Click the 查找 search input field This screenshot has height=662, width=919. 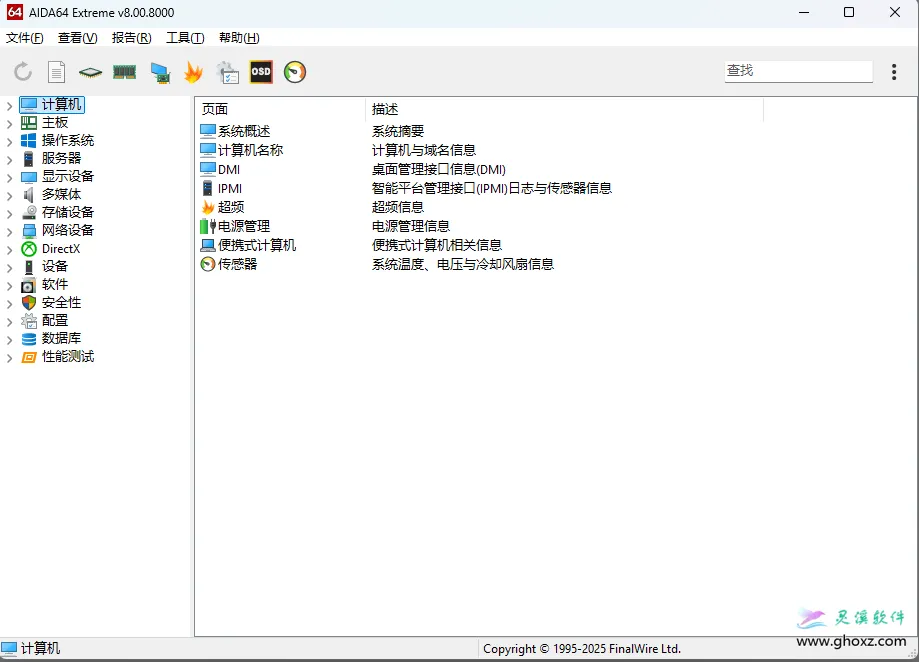point(797,71)
